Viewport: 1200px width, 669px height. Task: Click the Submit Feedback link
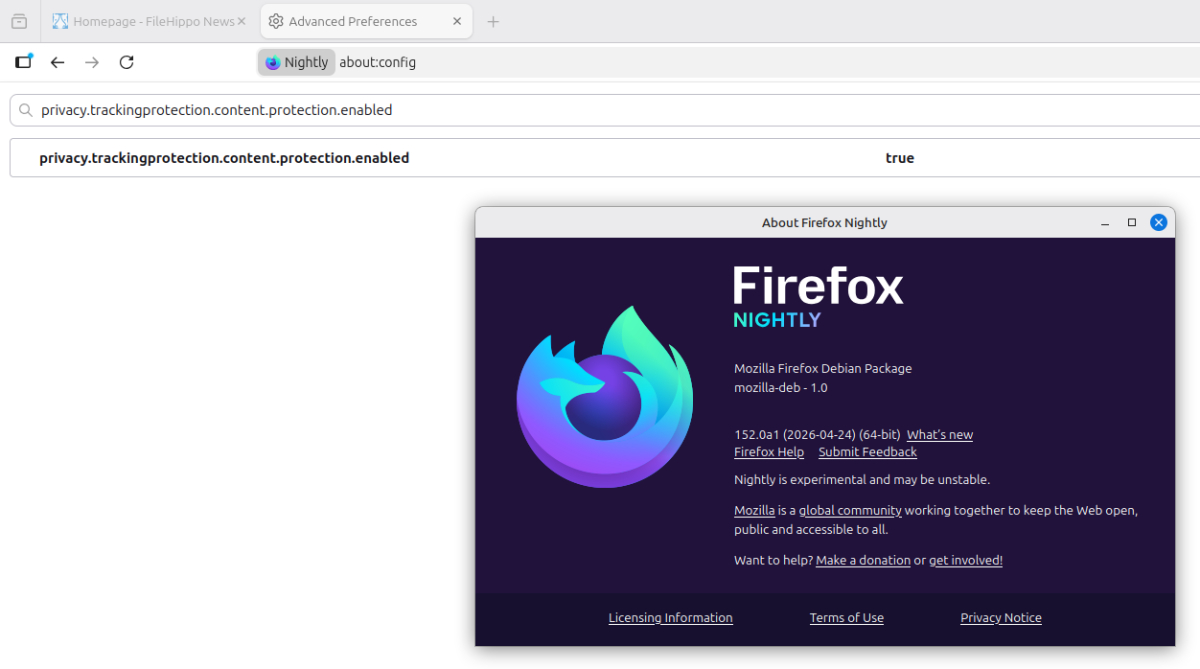(x=867, y=452)
